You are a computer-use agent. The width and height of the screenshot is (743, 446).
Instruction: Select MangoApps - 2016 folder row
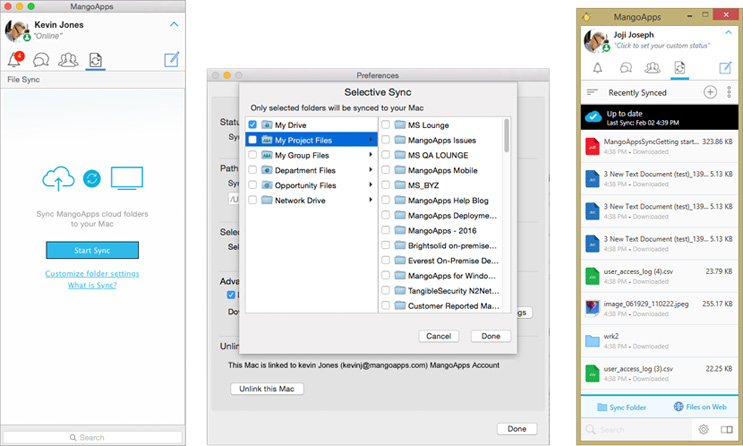[x=440, y=230]
